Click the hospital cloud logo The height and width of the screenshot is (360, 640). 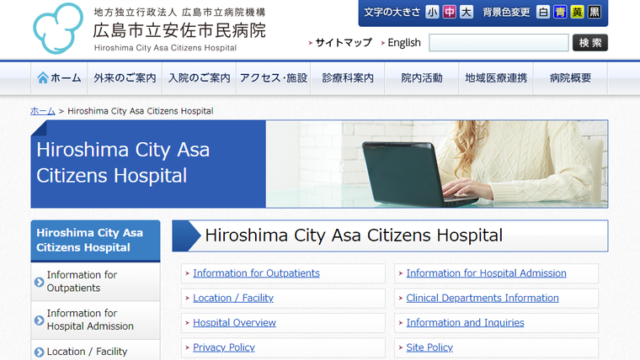[58, 29]
